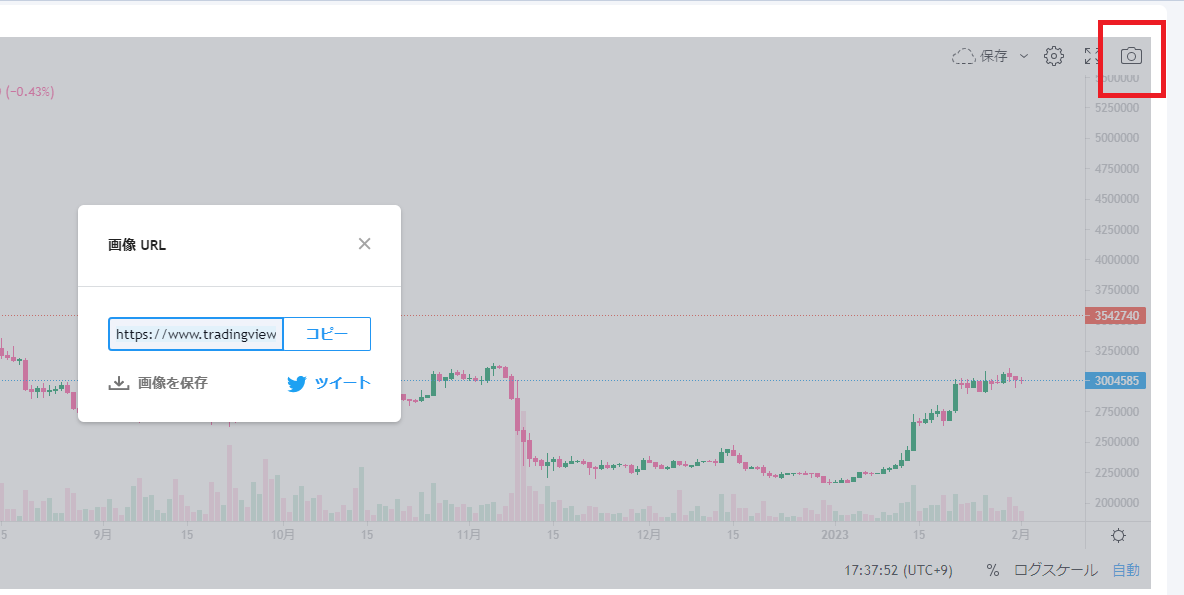
Task: Click the 3004585 current price label
Action: [x=1115, y=380]
